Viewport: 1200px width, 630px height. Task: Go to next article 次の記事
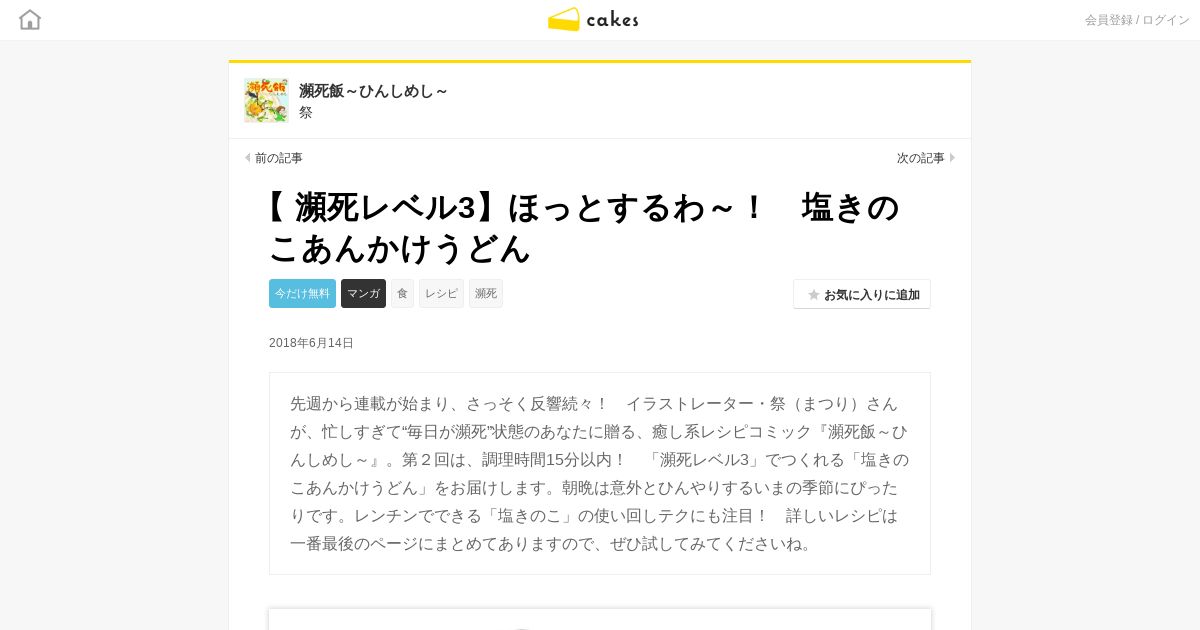click(x=920, y=158)
